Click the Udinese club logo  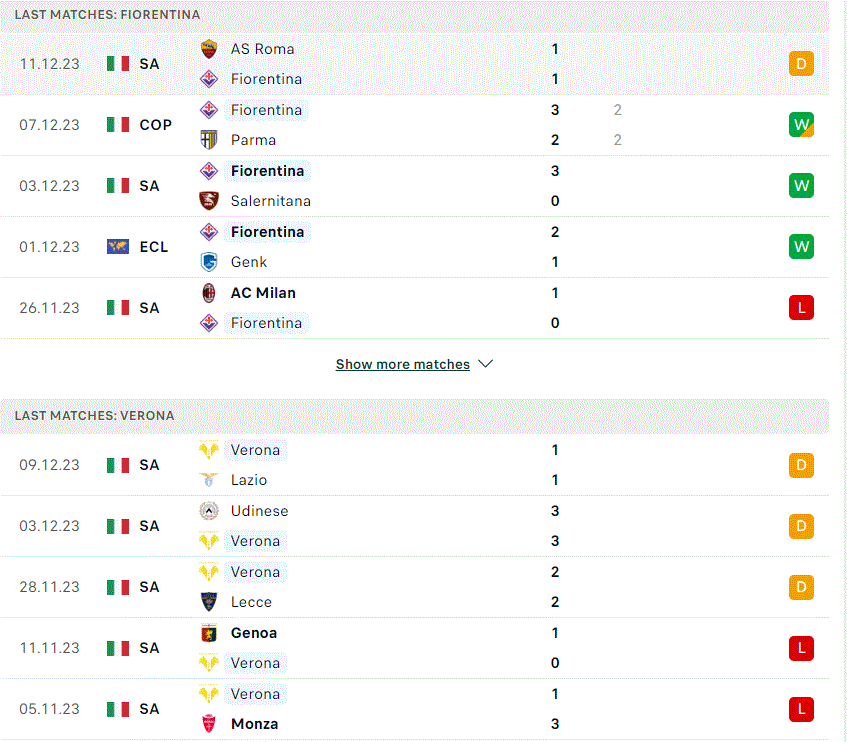[x=209, y=511]
